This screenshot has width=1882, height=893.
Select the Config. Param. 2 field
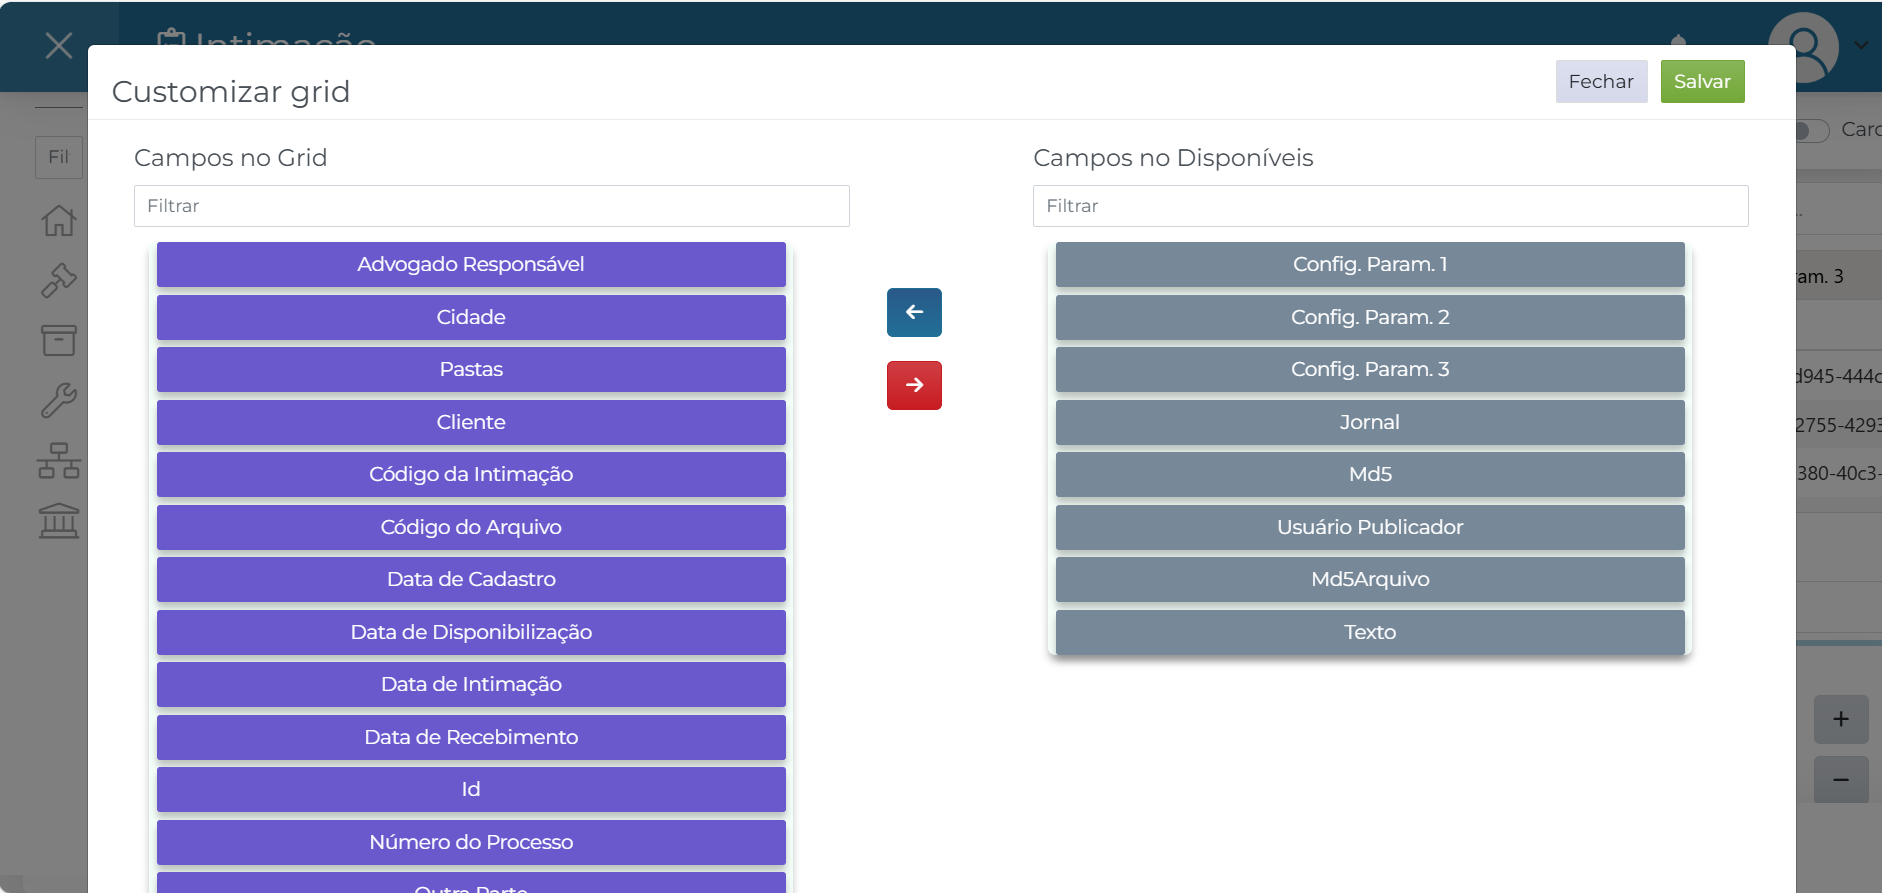(x=1370, y=317)
